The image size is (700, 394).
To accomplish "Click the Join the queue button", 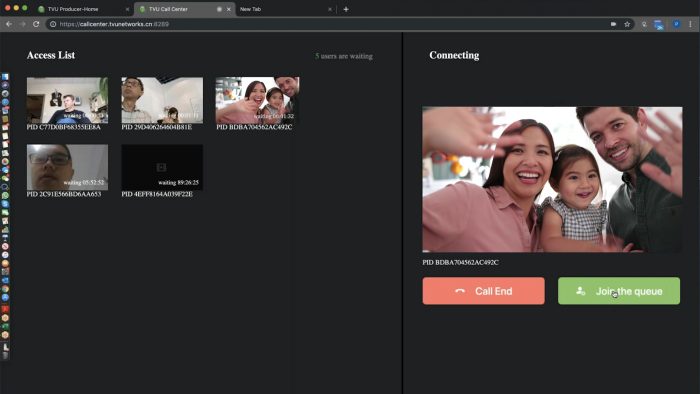I will click(619, 291).
